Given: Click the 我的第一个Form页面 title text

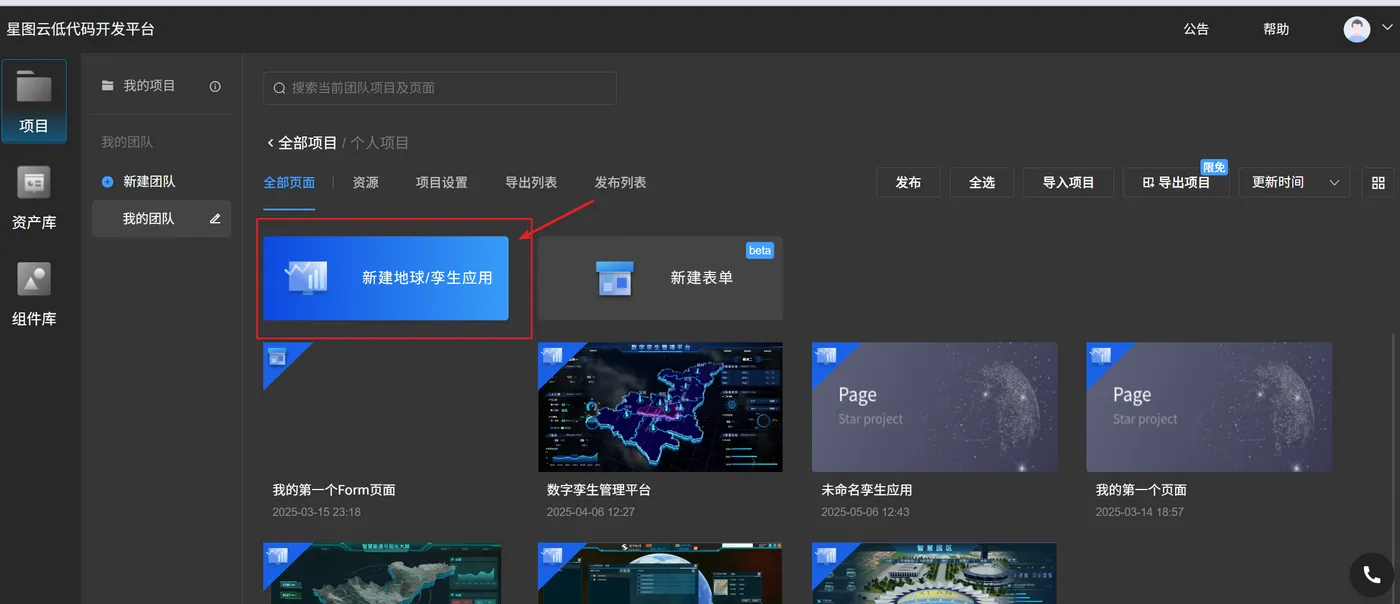Looking at the screenshot, I should [x=334, y=490].
